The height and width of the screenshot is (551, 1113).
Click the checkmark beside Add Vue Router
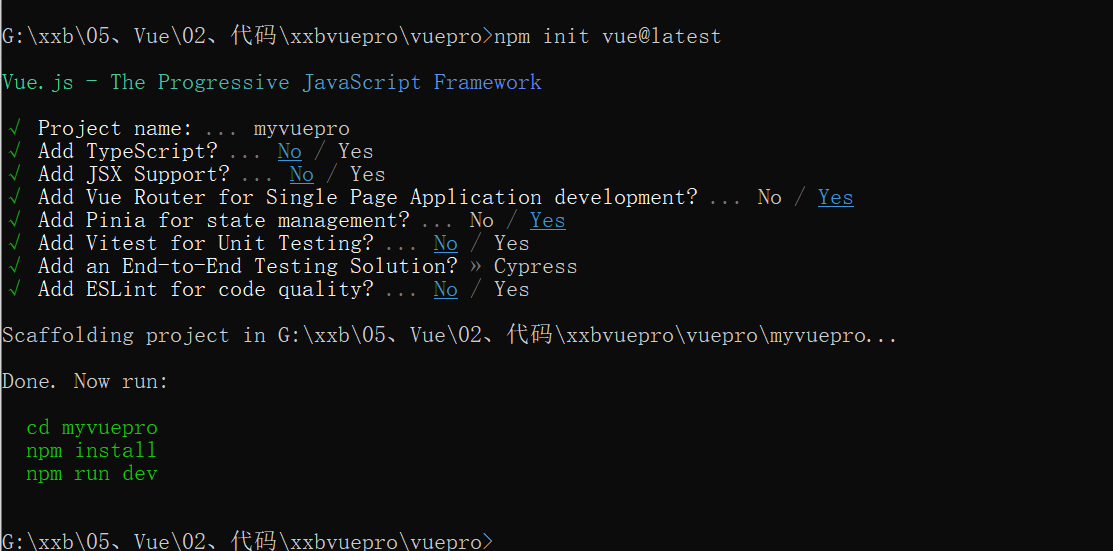pos(14,197)
